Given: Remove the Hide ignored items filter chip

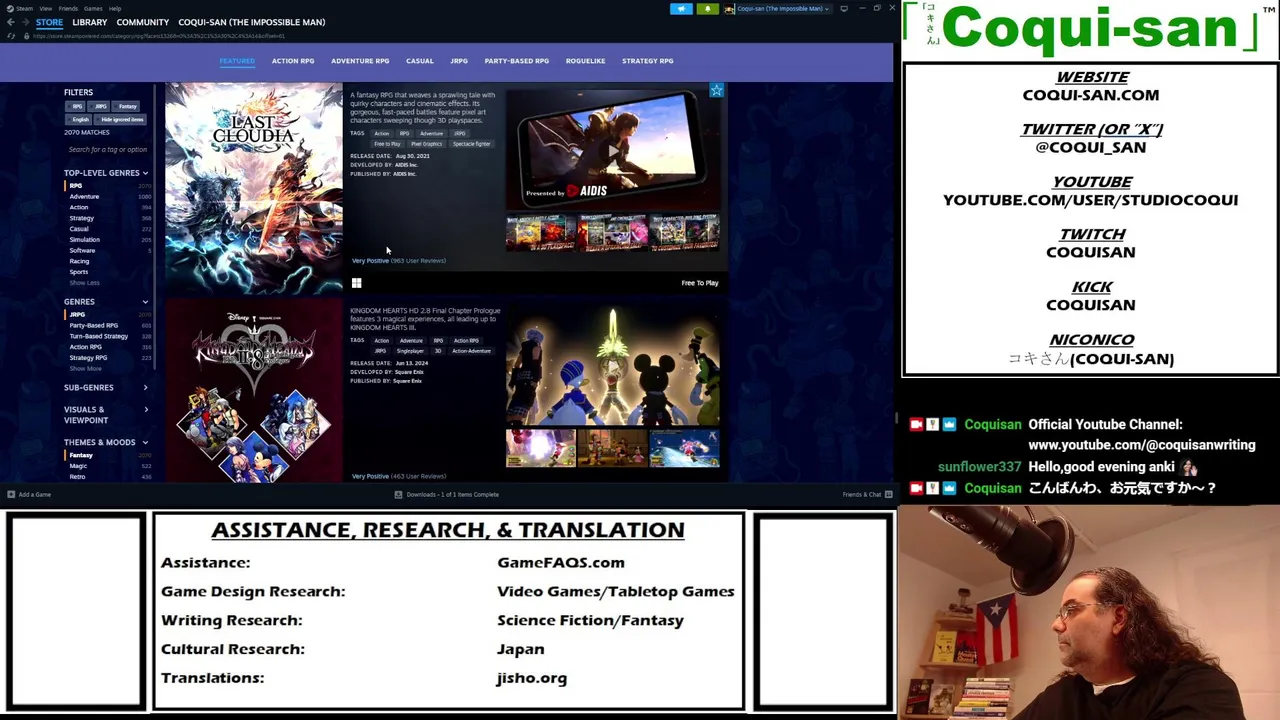Looking at the screenshot, I should click(122, 119).
